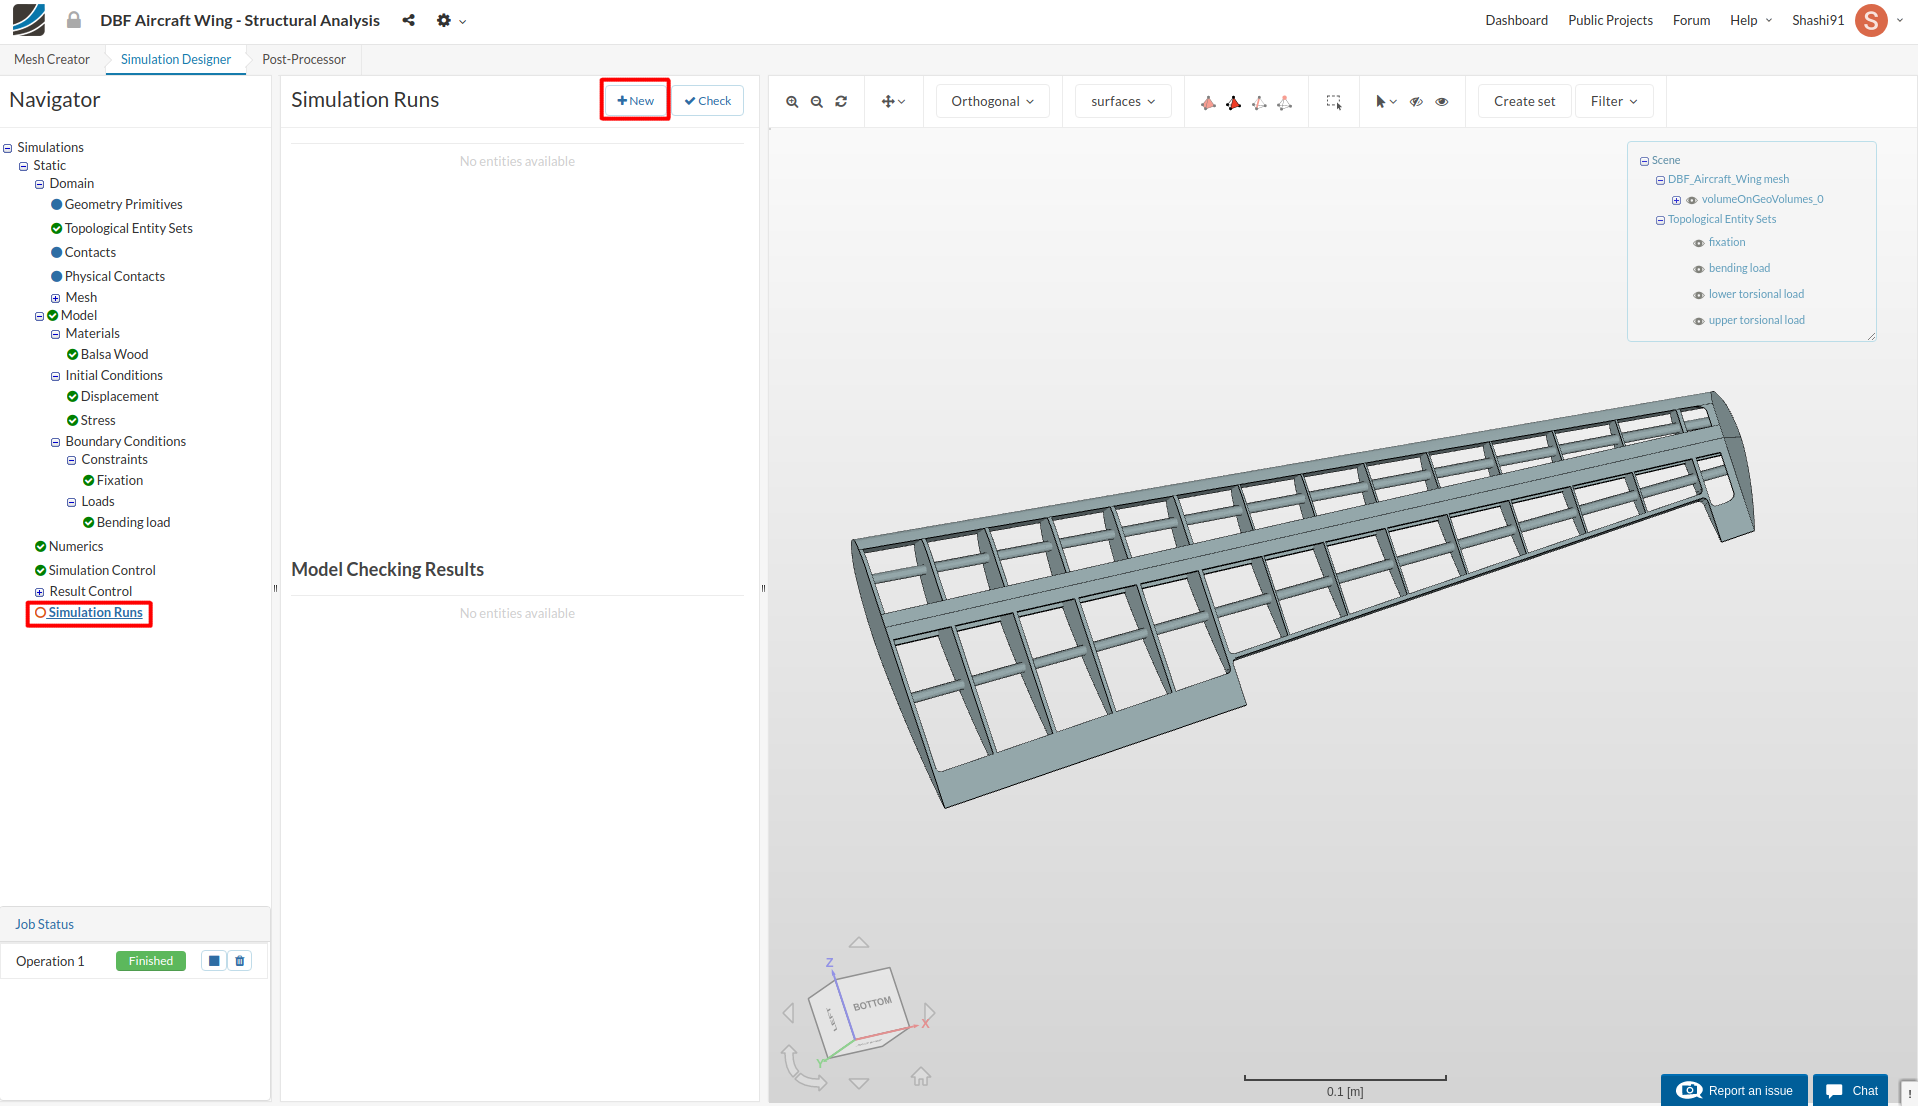Collapse the Scene tree node
Image resolution: width=1918 pixels, height=1106 pixels.
pyautogui.click(x=1644, y=161)
